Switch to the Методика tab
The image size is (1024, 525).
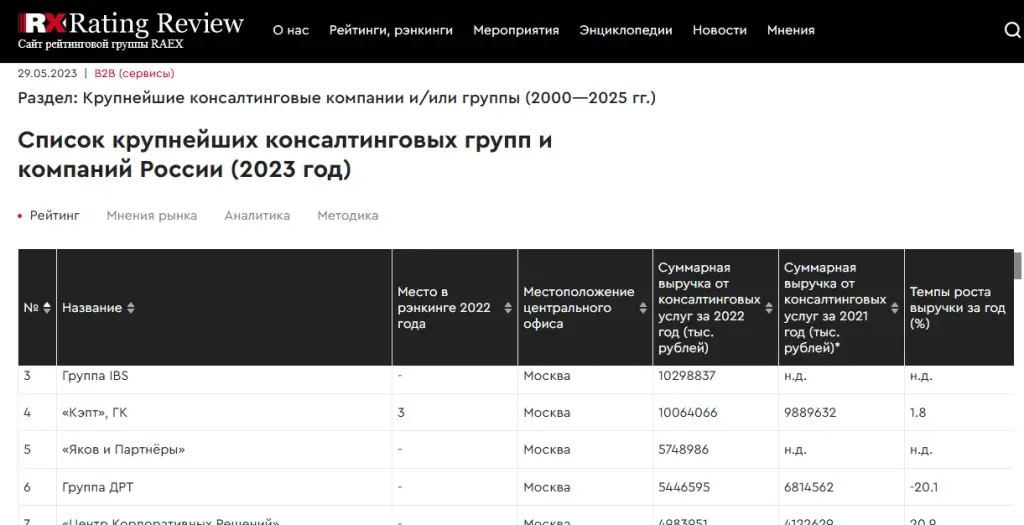[x=347, y=215]
